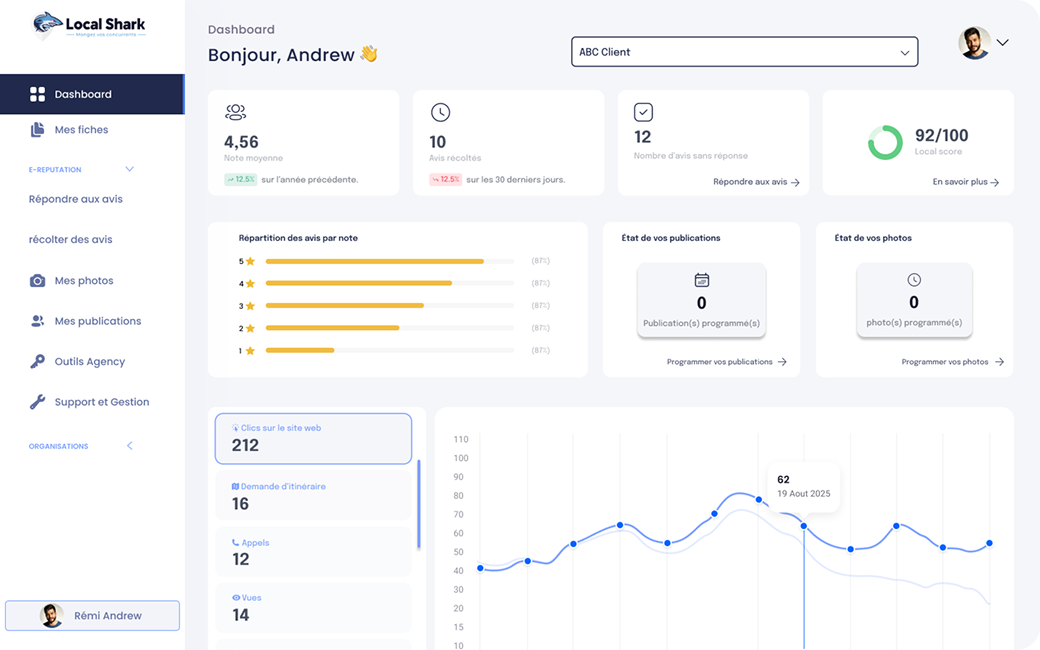Click the Outils Agency key icon

[x=37, y=362]
